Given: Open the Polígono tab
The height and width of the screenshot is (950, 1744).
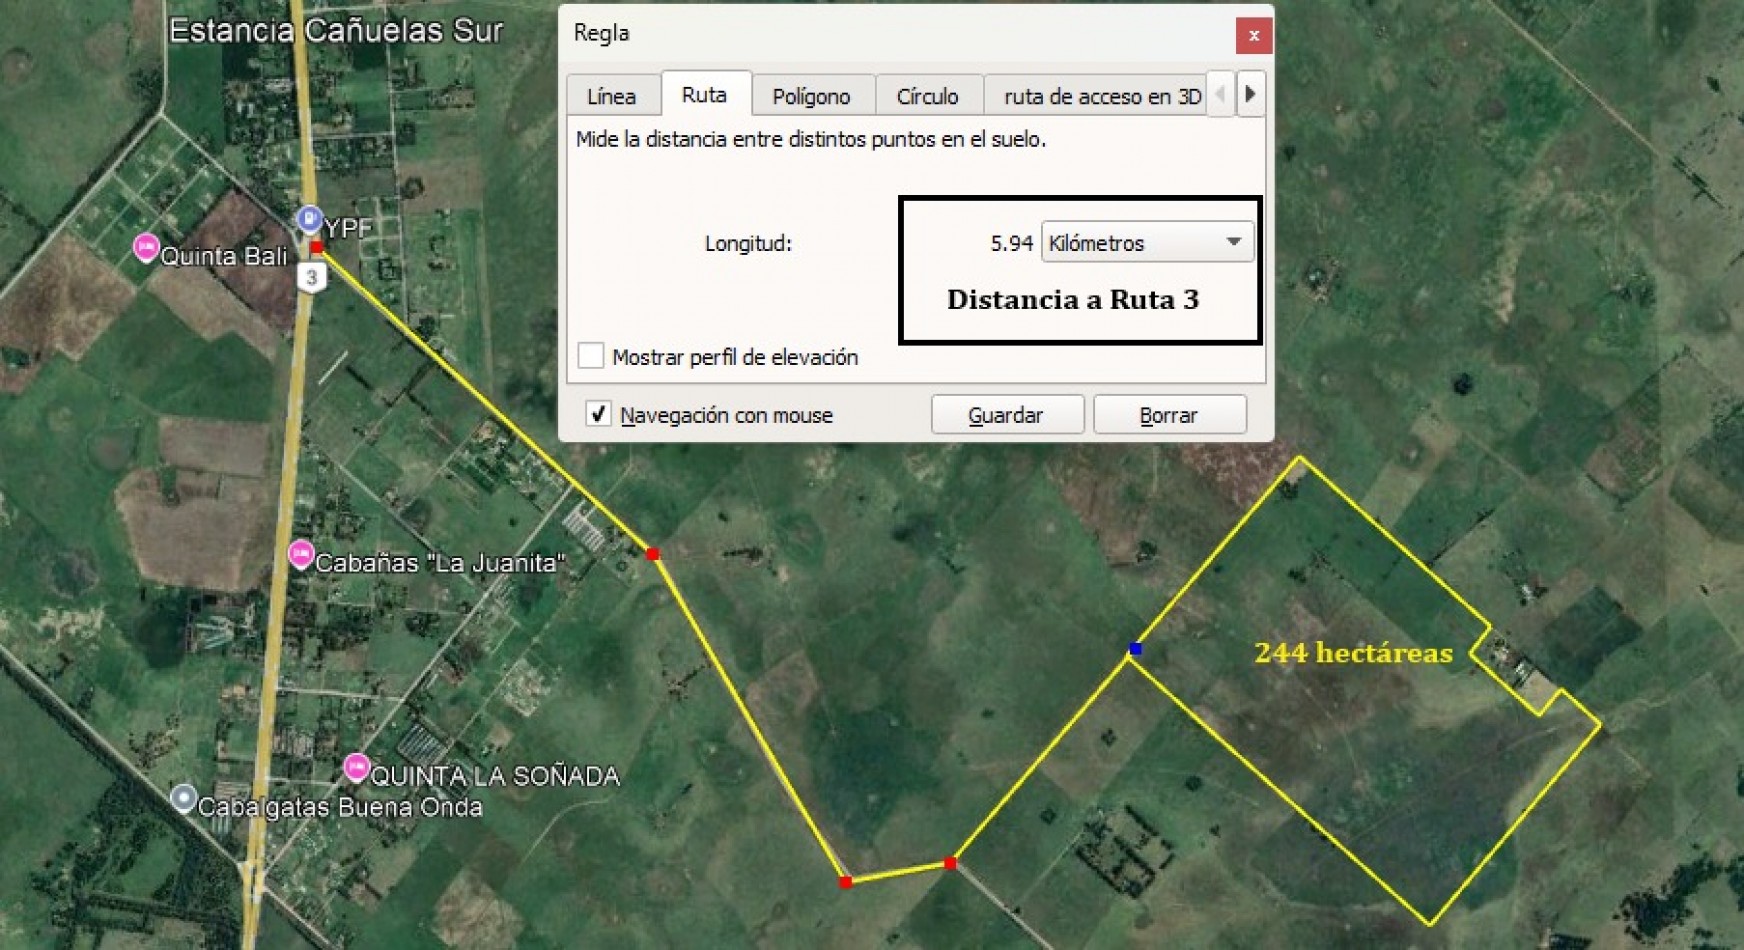Looking at the screenshot, I should click(x=812, y=96).
